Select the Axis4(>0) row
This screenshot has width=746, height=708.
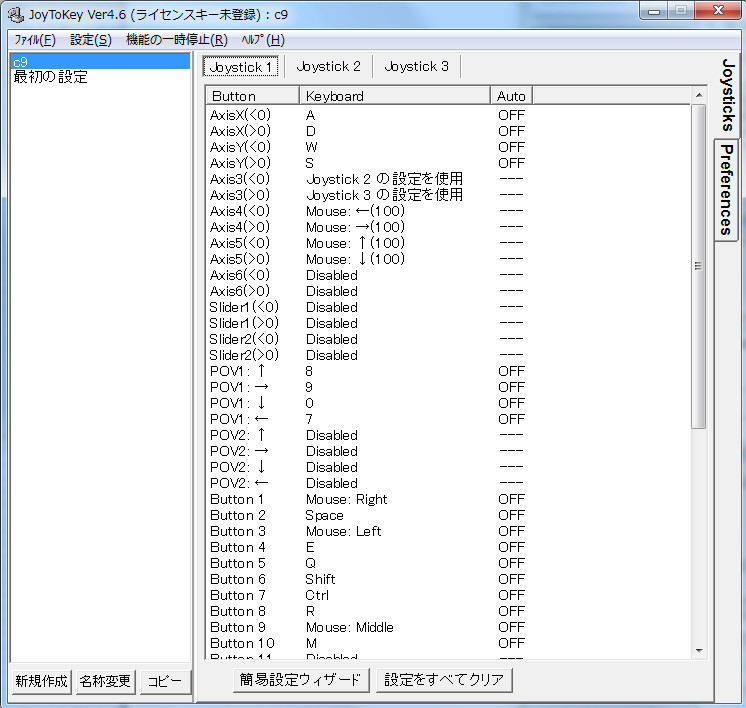tap(449, 227)
